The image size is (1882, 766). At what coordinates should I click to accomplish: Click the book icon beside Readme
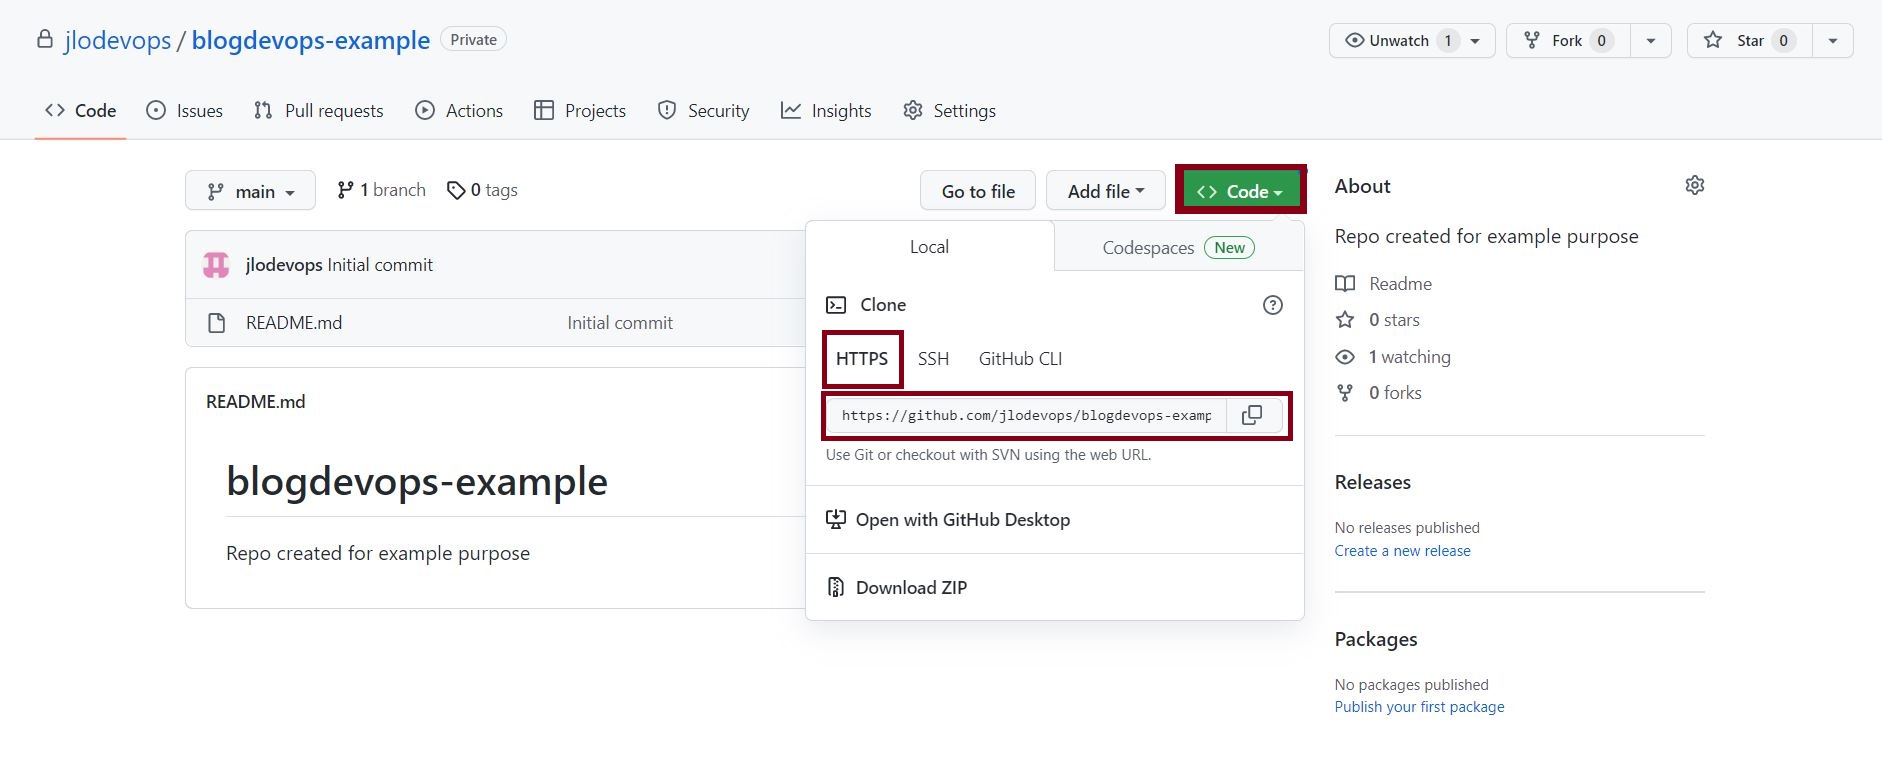pos(1345,284)
